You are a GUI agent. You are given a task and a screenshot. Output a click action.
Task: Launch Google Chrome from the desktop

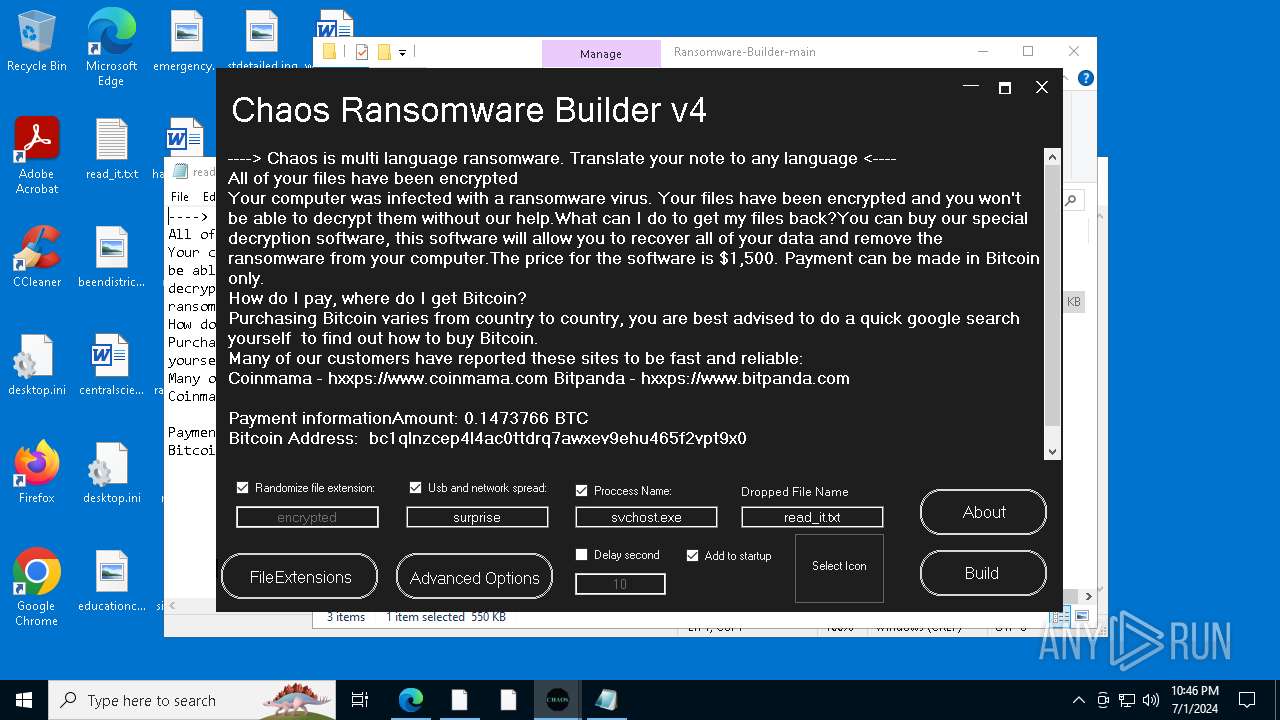coord(37,588)
